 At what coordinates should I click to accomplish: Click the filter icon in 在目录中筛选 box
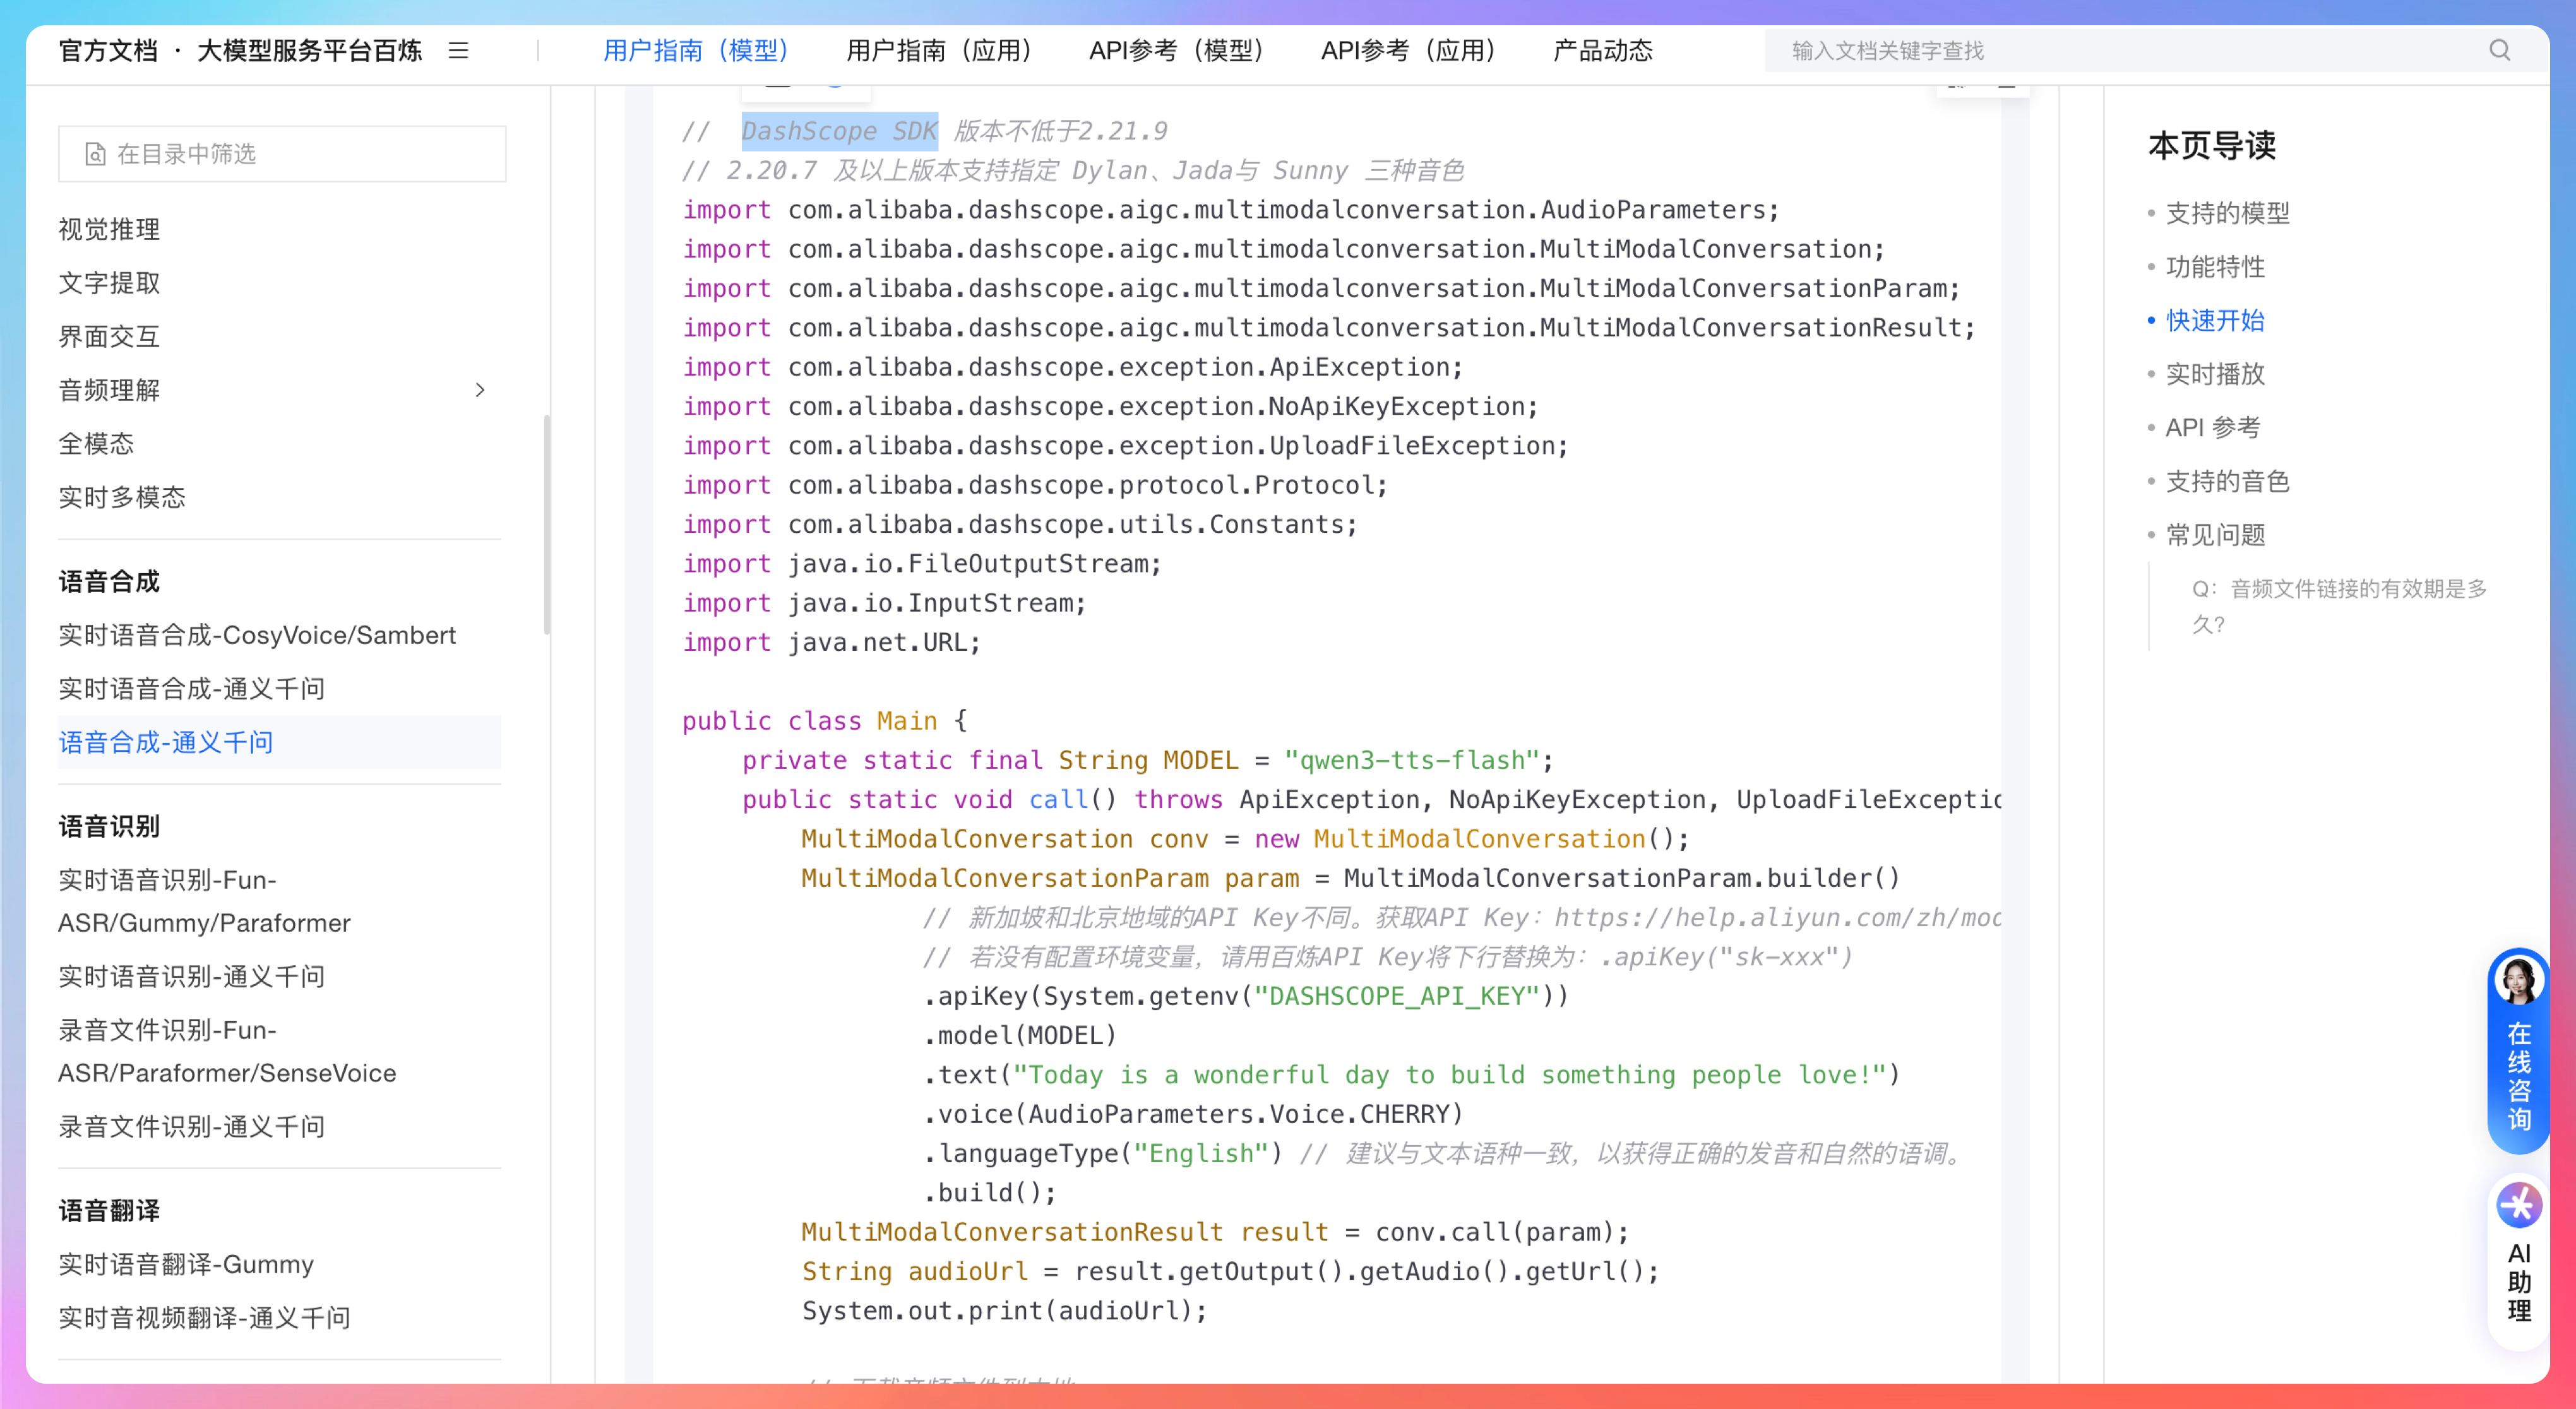95,154
